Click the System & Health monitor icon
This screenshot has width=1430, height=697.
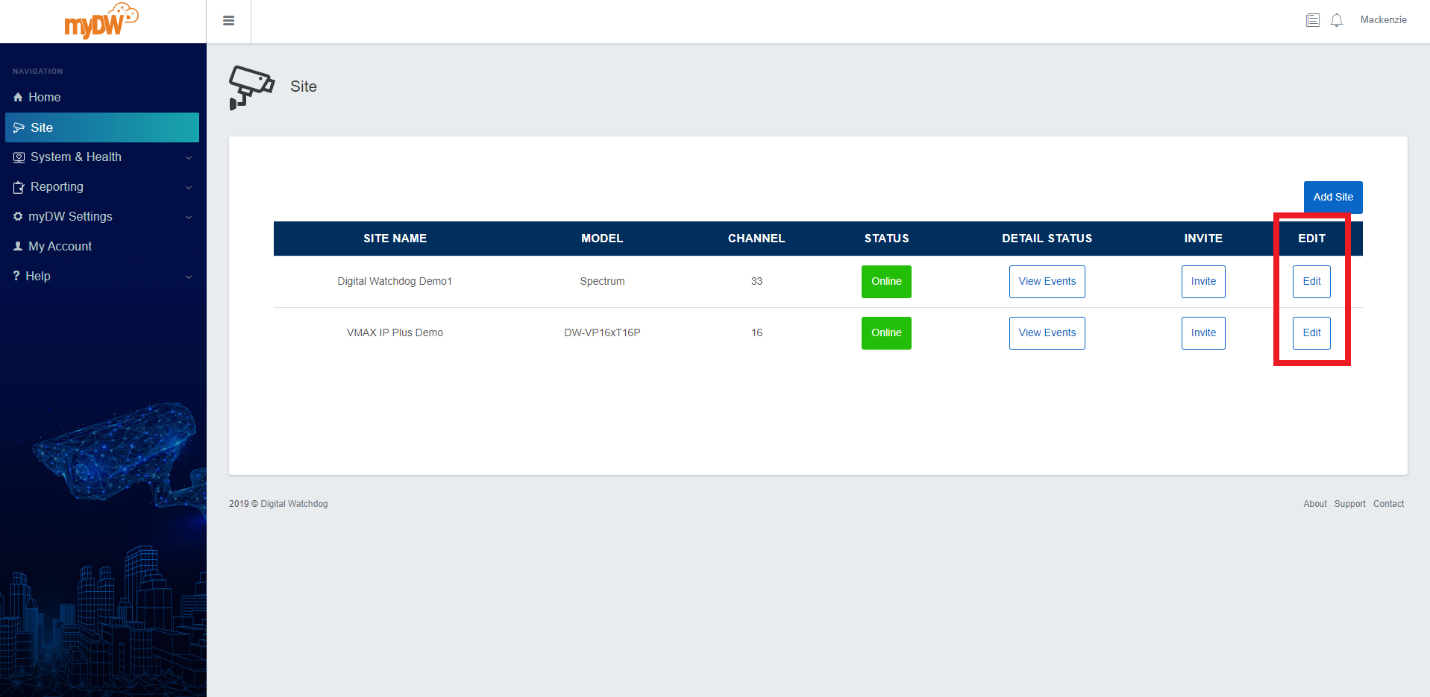[x=19, y=157]
